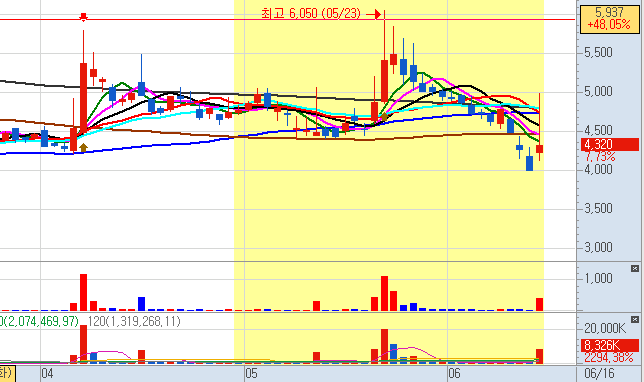This screenshot has height=382, width=644.
Task: Click the 5,000 price axis label
Action: point(598,92)
